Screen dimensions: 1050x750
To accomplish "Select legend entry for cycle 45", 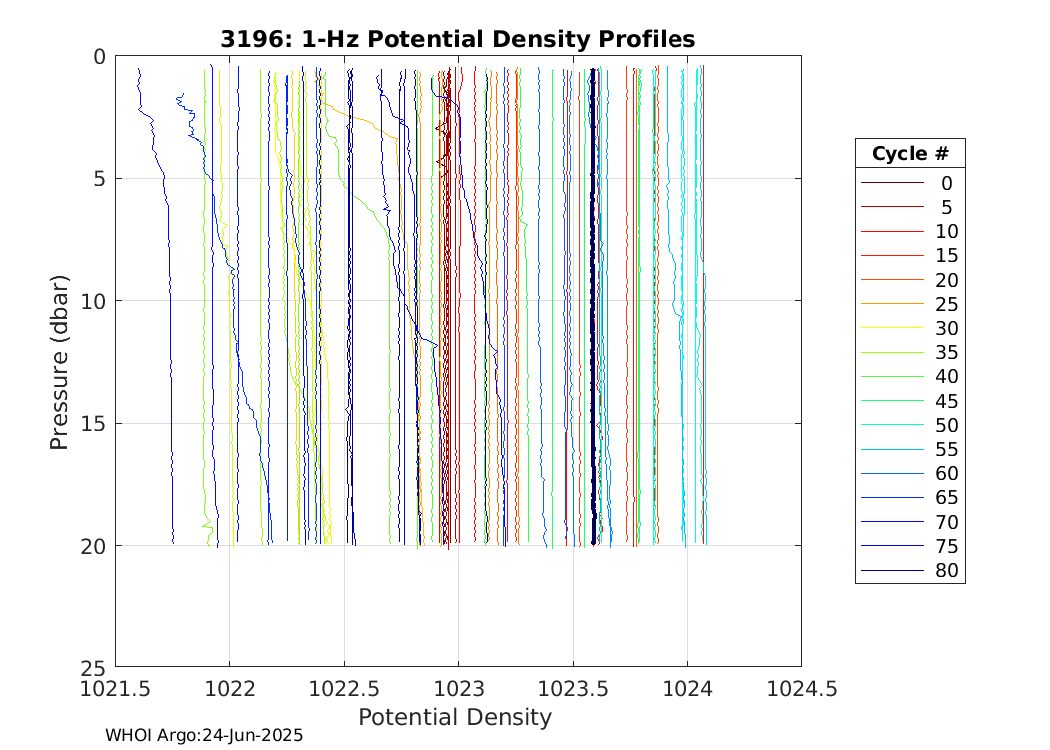I will 909,401.
